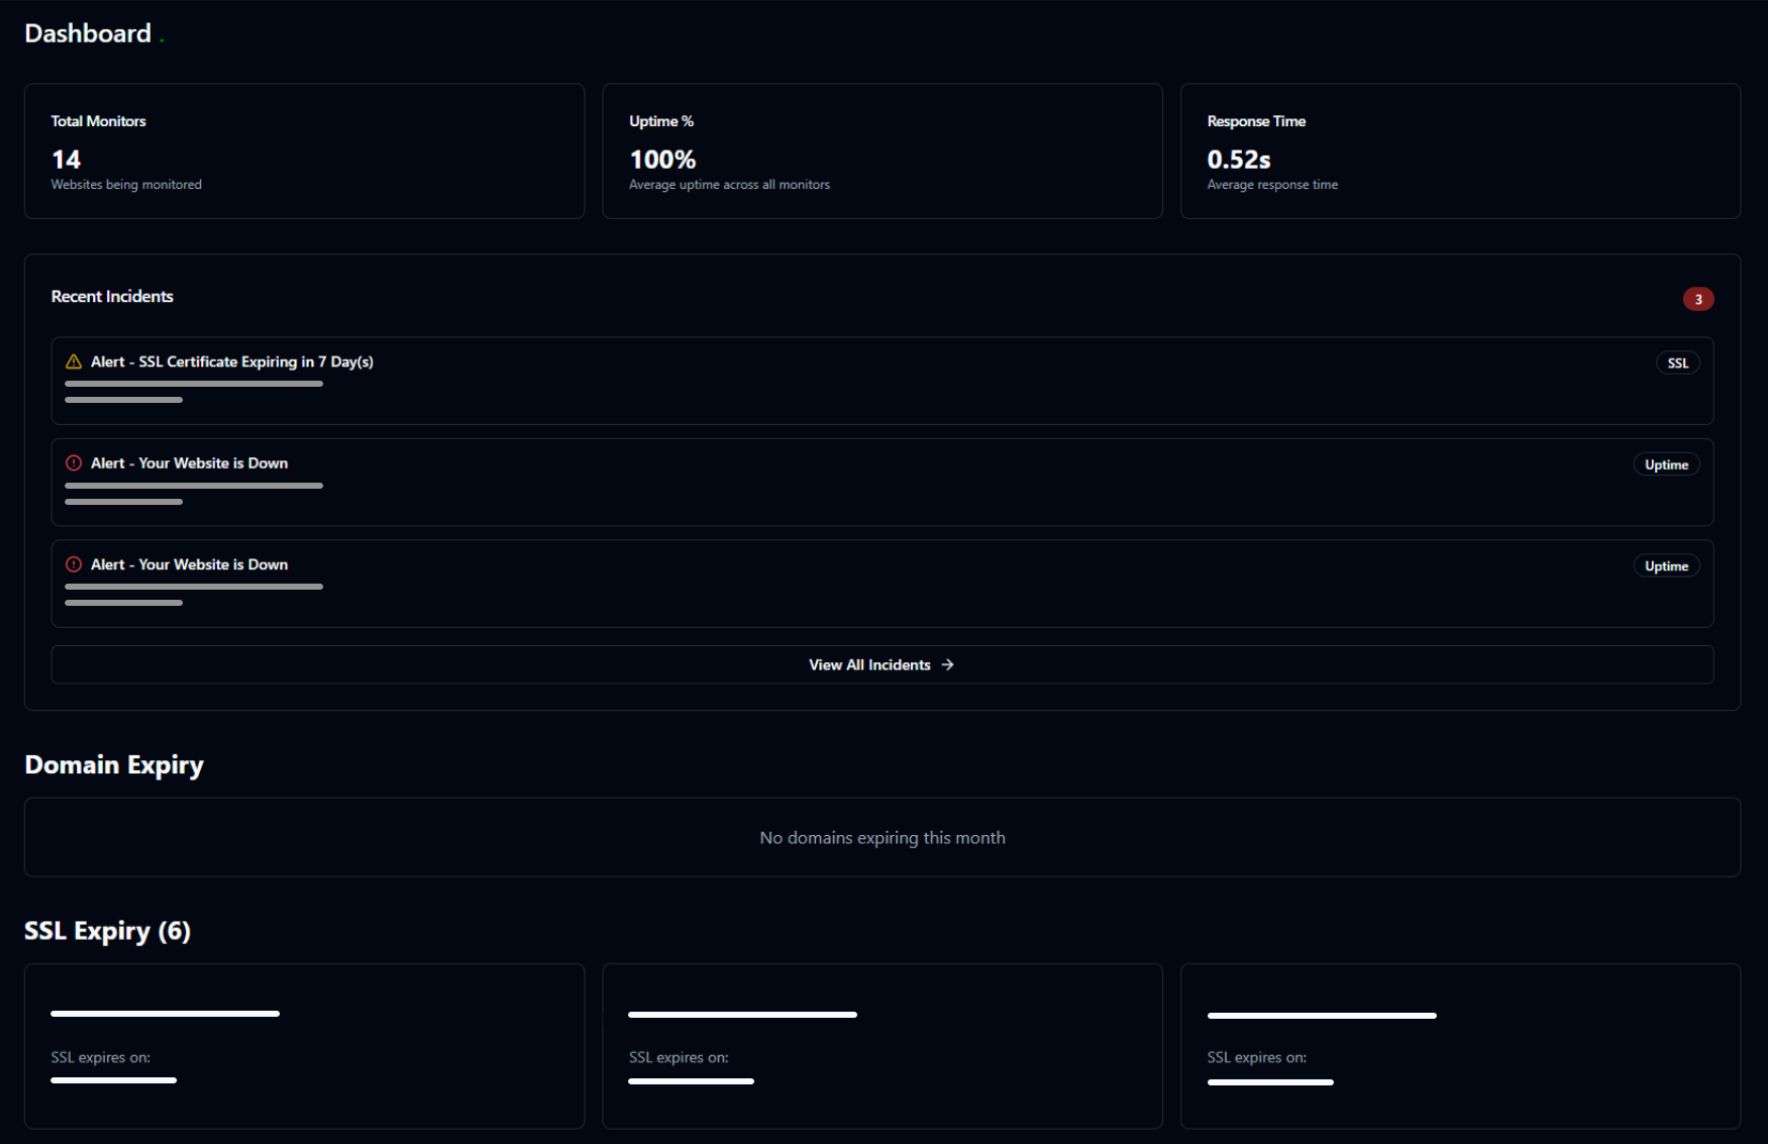
Task: Click the green status dot beside Dashboard title
Action: [x=162, y=40]
